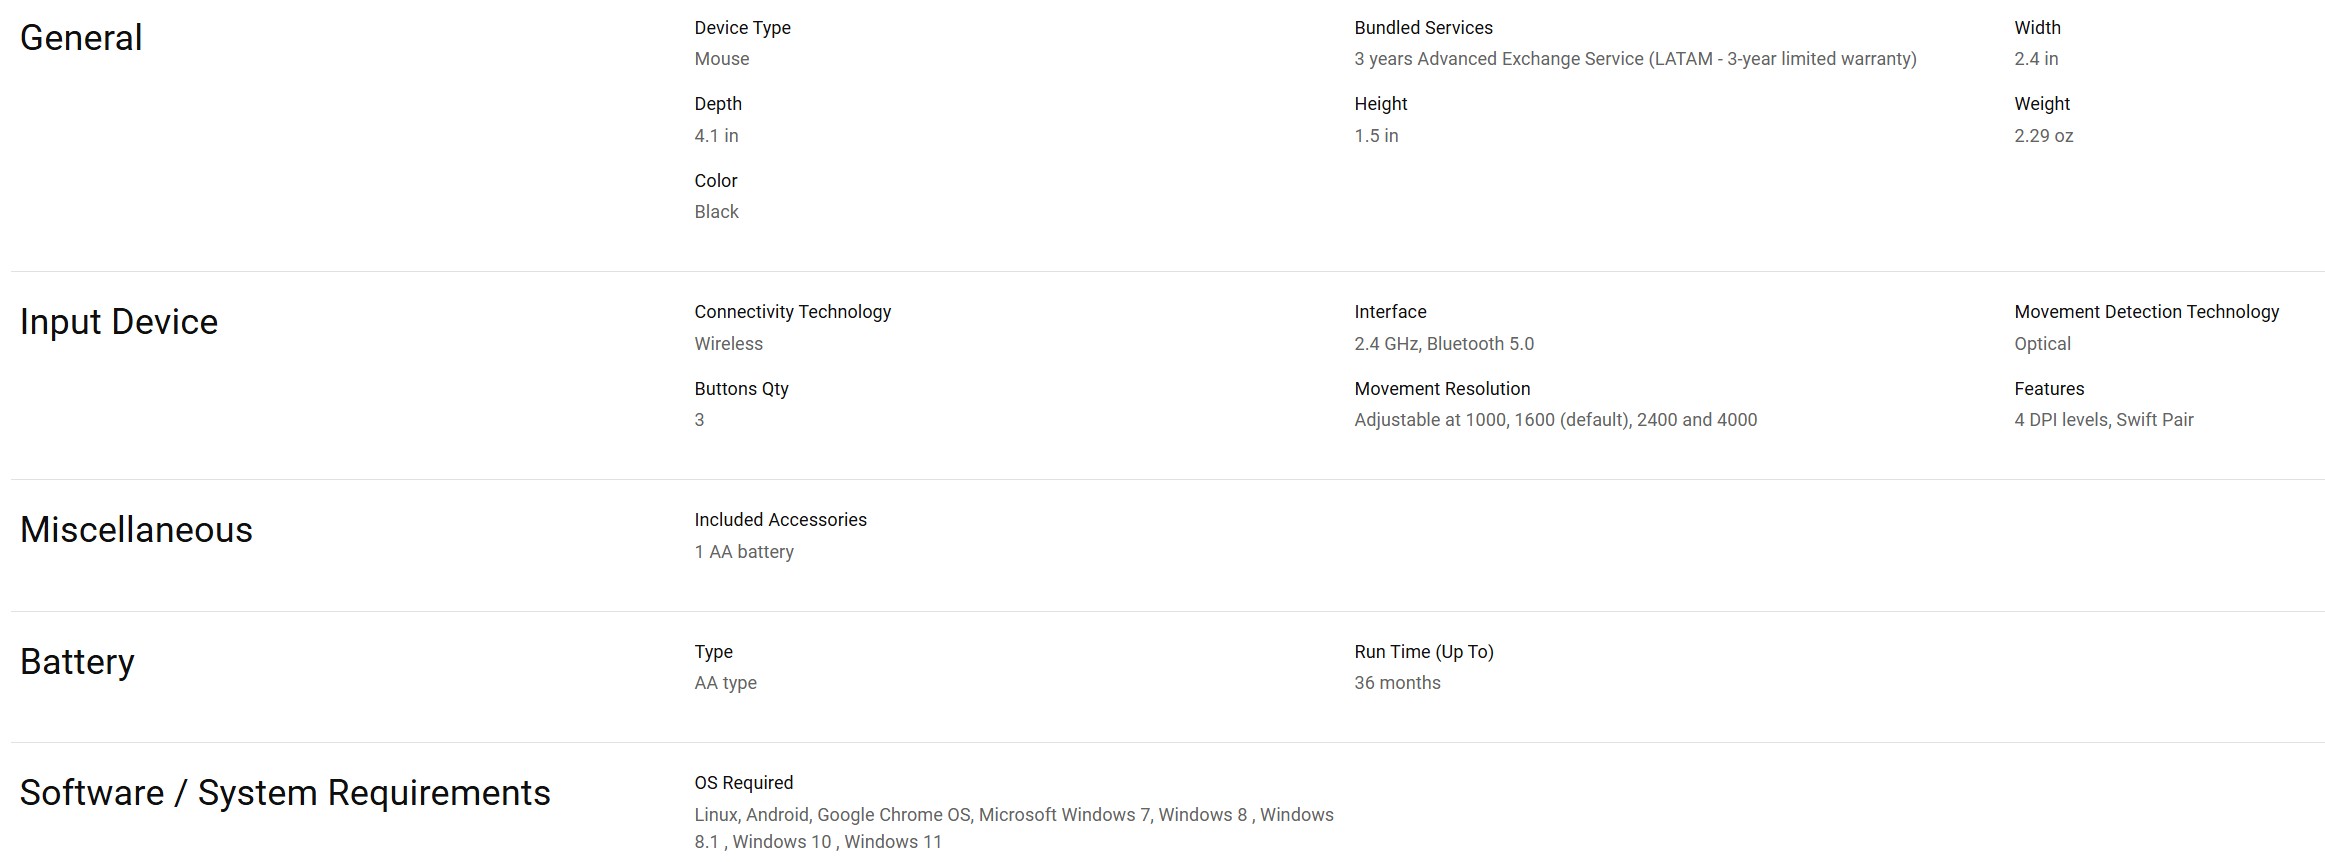Click the Battery section heading
Screen dimensions: 2325x862
[x=77, y=662]
